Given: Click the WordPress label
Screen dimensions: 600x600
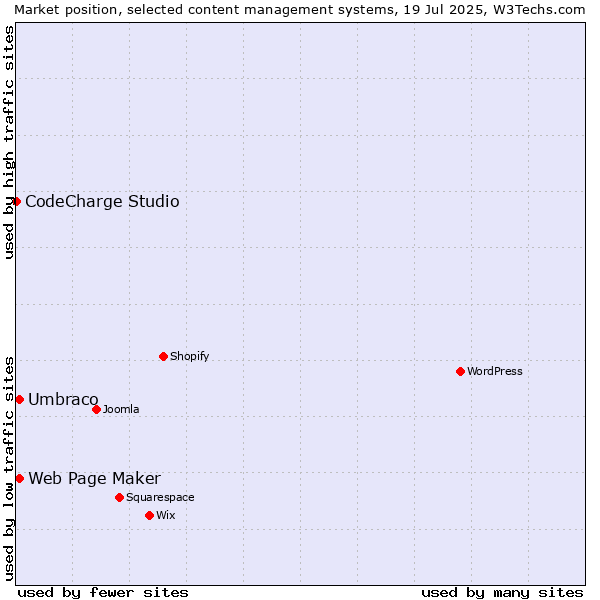Looking at the screenshot, I should click(x=494, y=371).
